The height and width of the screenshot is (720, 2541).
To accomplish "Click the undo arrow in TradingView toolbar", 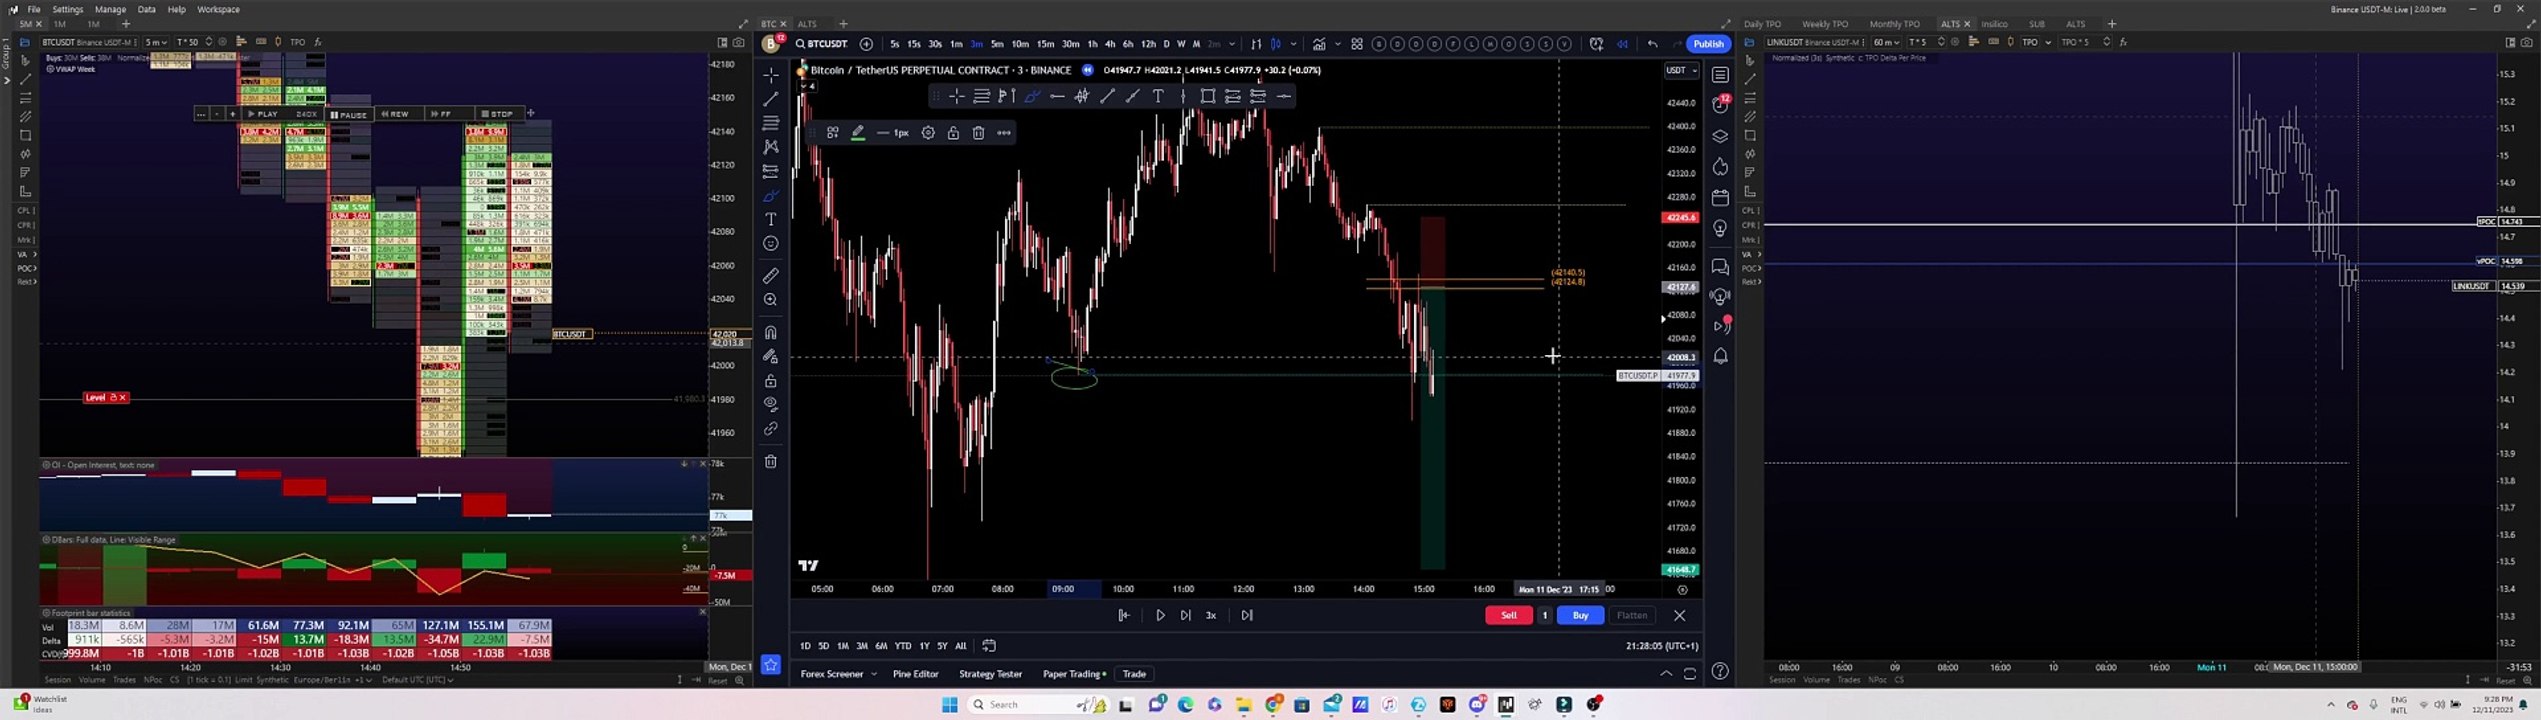I will [x=1652, y=44].
